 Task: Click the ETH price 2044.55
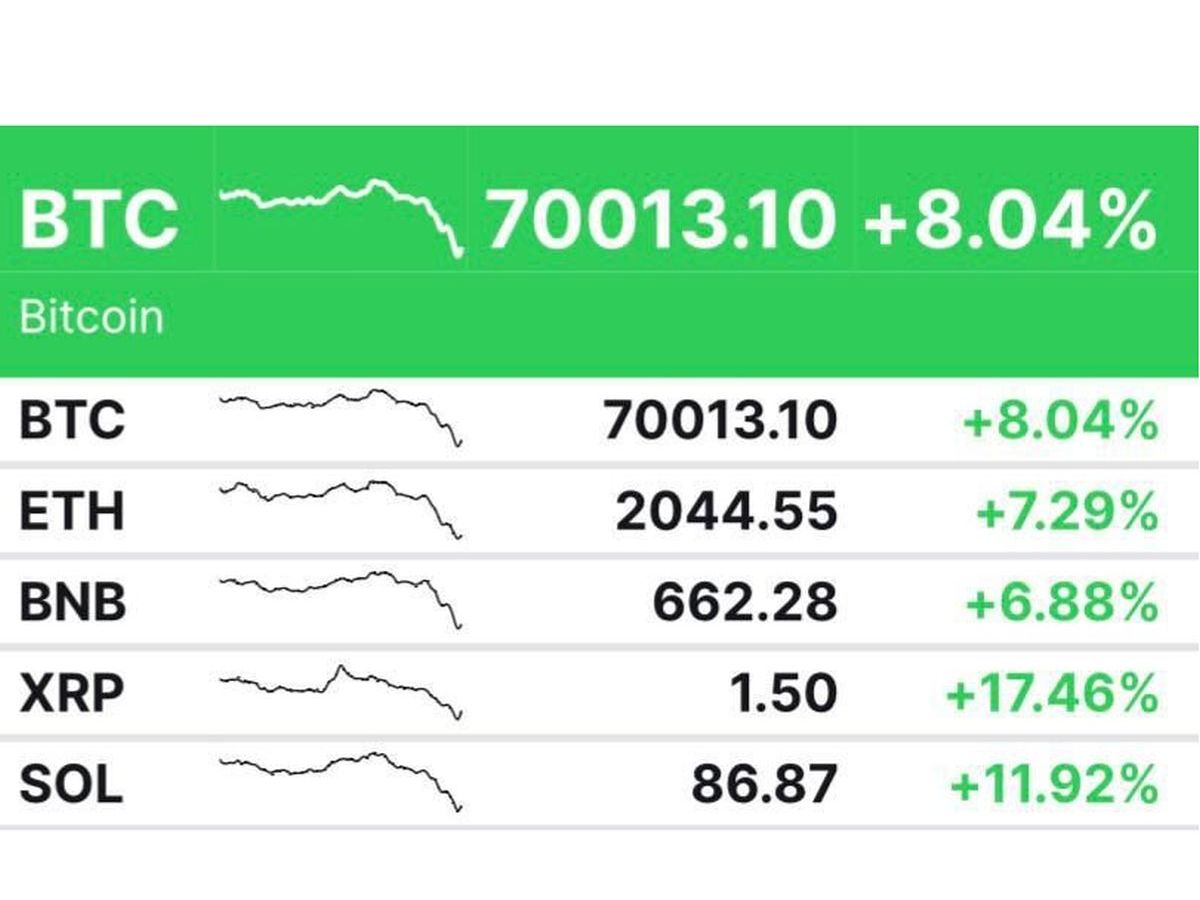click(x=726, y=511)
